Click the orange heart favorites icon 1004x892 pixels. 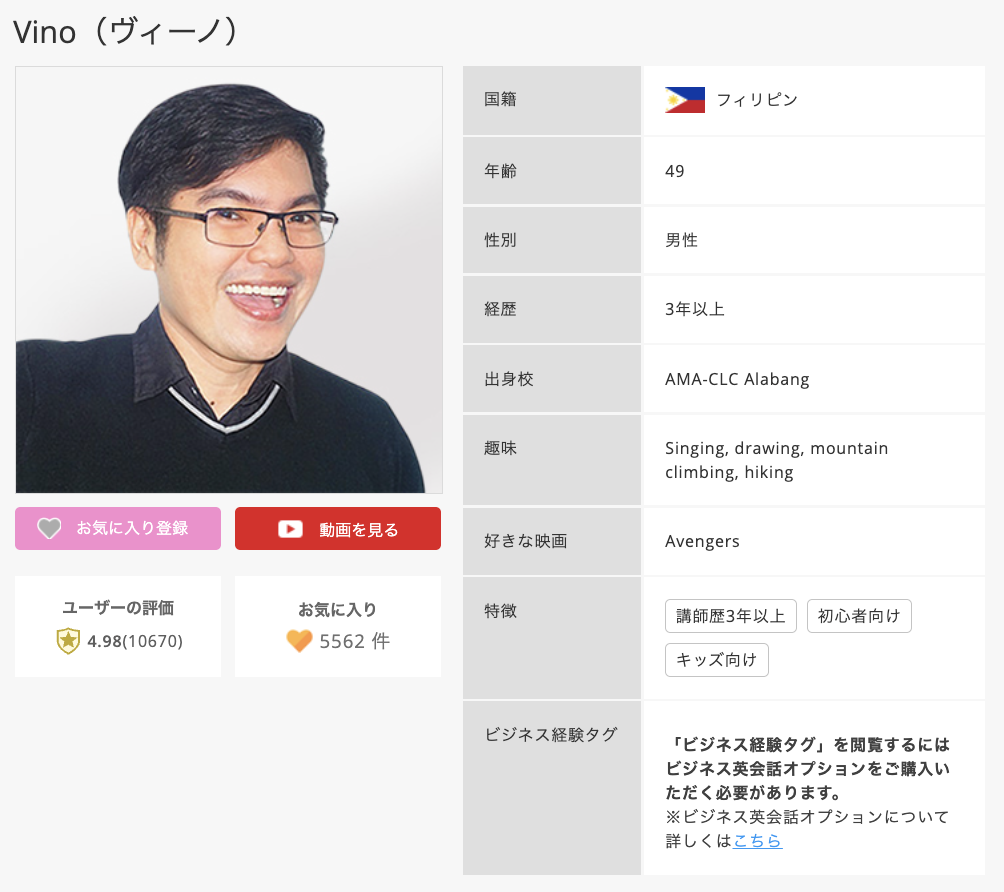point(299,641)
